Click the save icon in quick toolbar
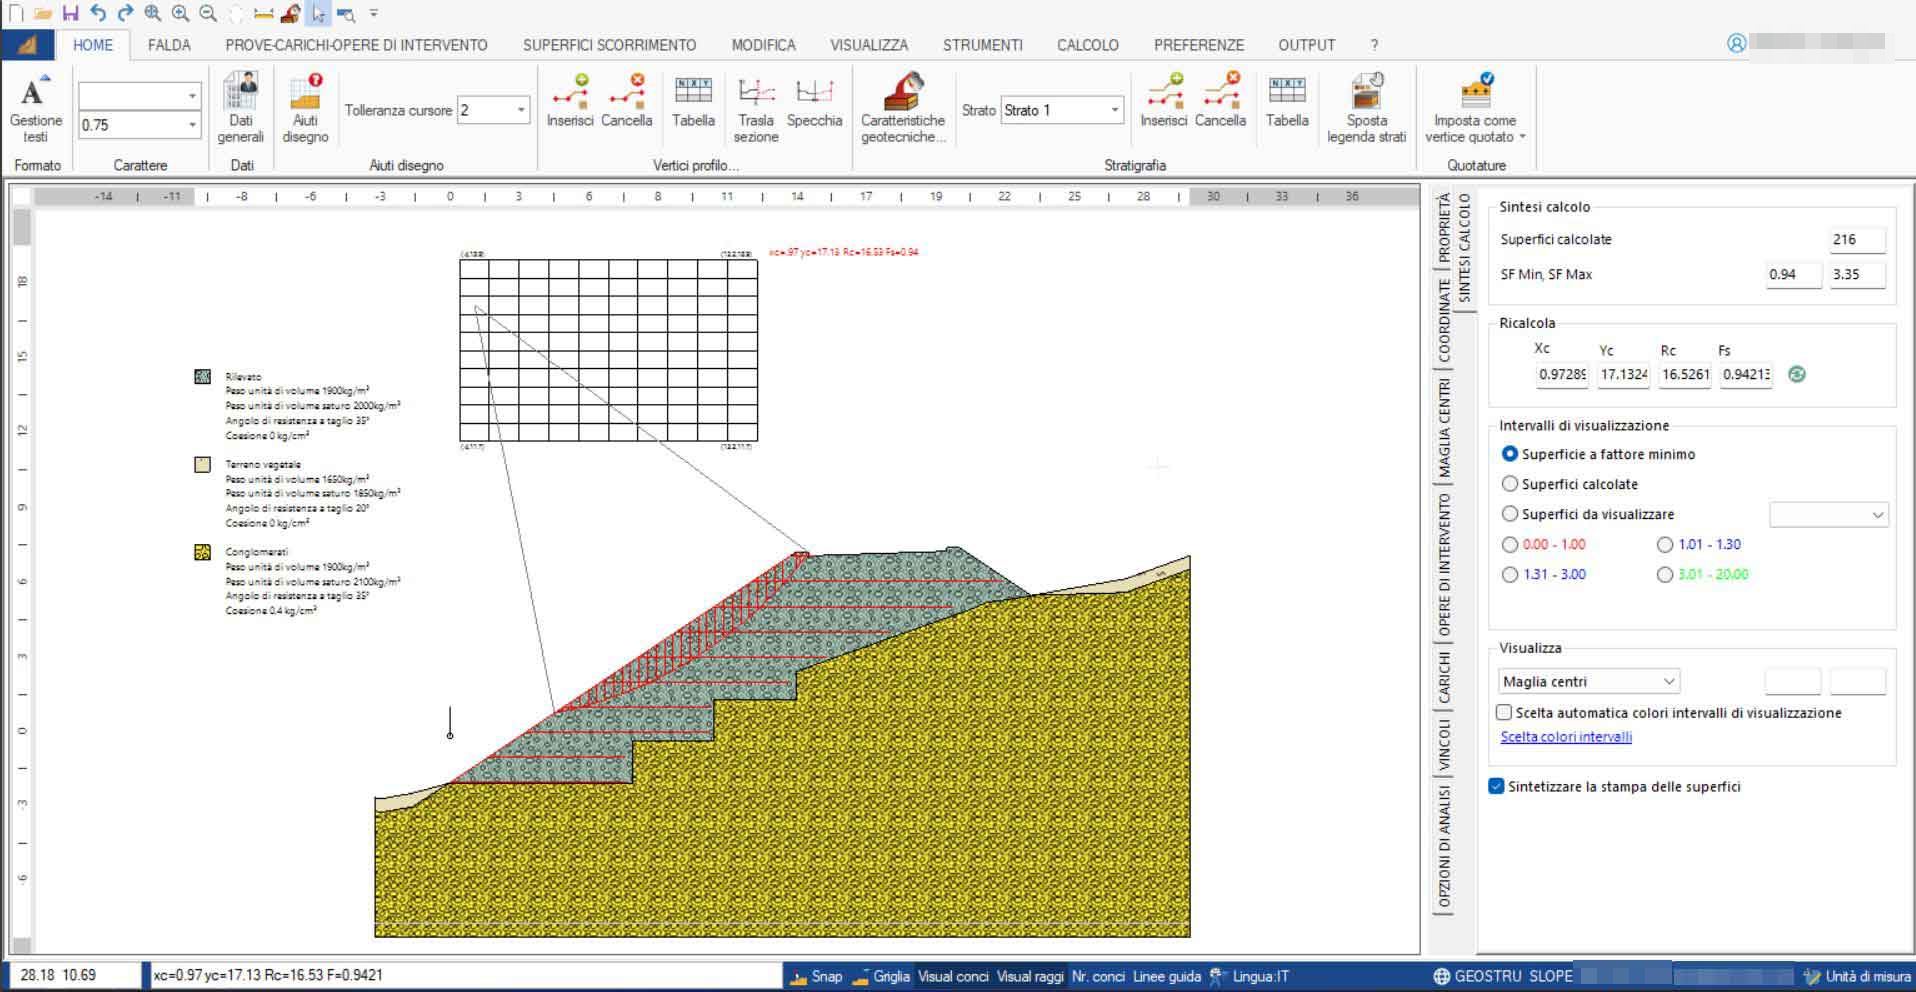This screenshot has width=1916, height=992. point(70,13)
